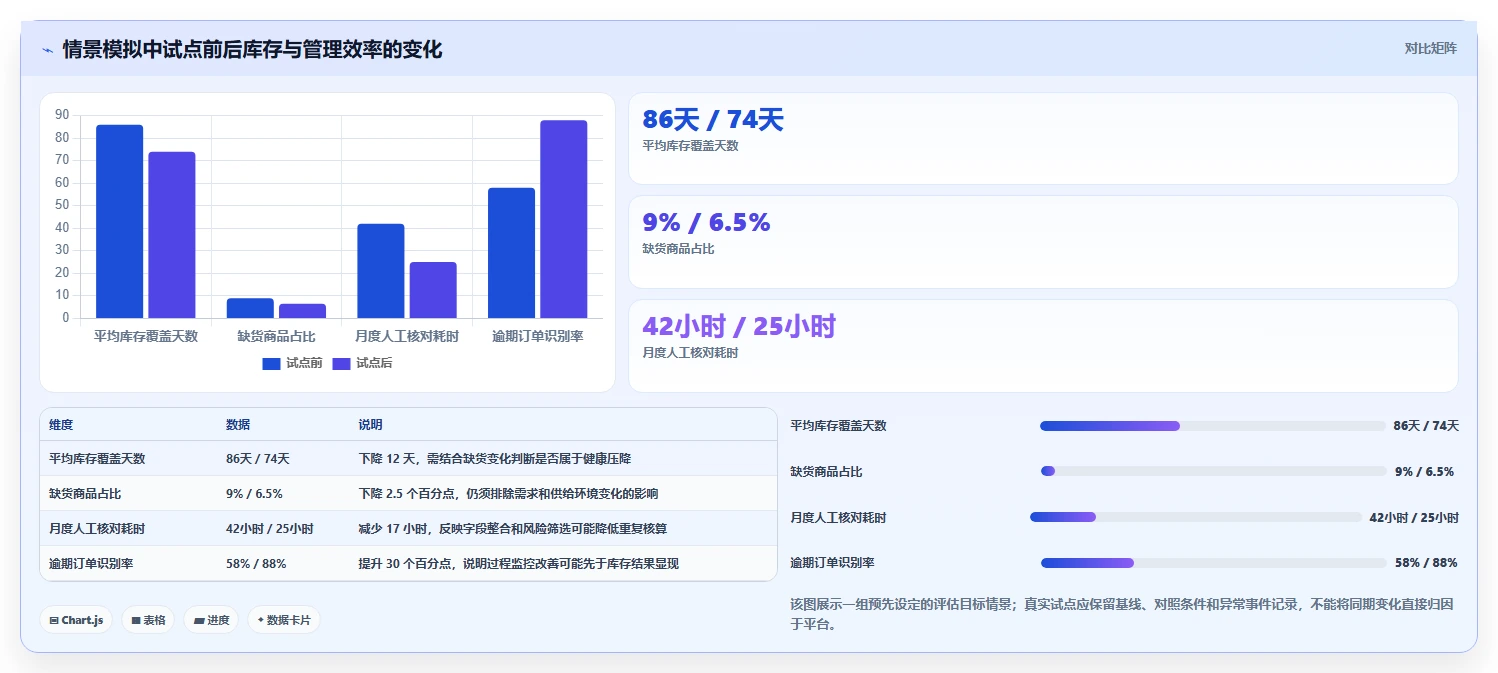Click the 9% / 6.5% data card value
This screenshot has width=1498, height=673.
point(706,223)
